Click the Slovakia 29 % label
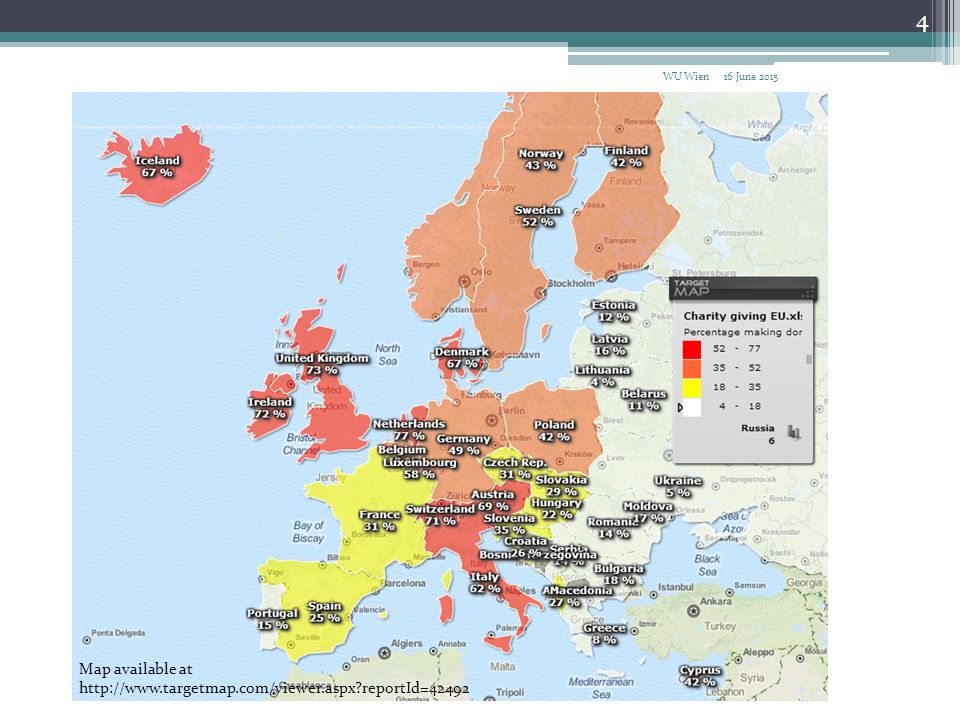Screen dimensions: 960x720 [561, 486]
